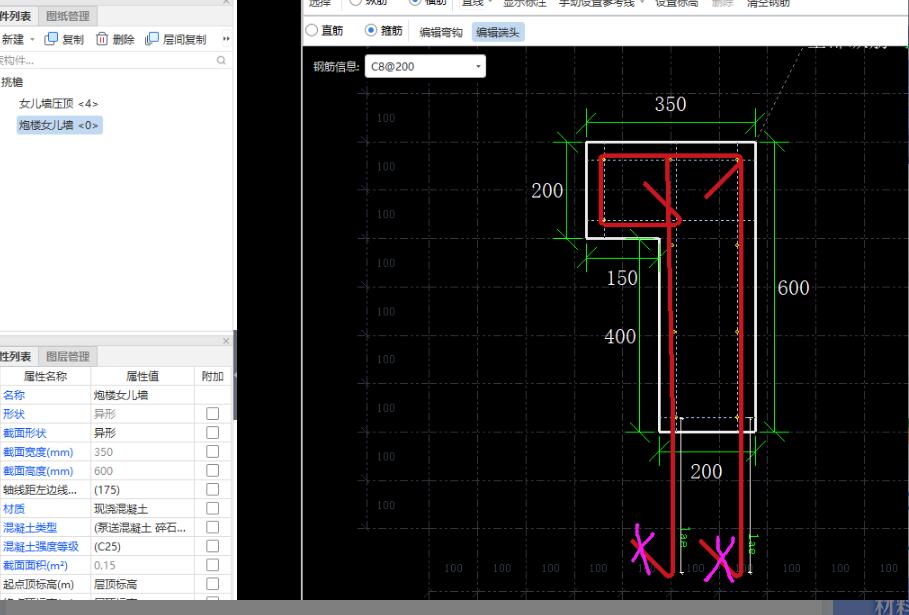Click the 200 dimension left of section flange
The width and height of the screenshot is (909, 615).
547,191
